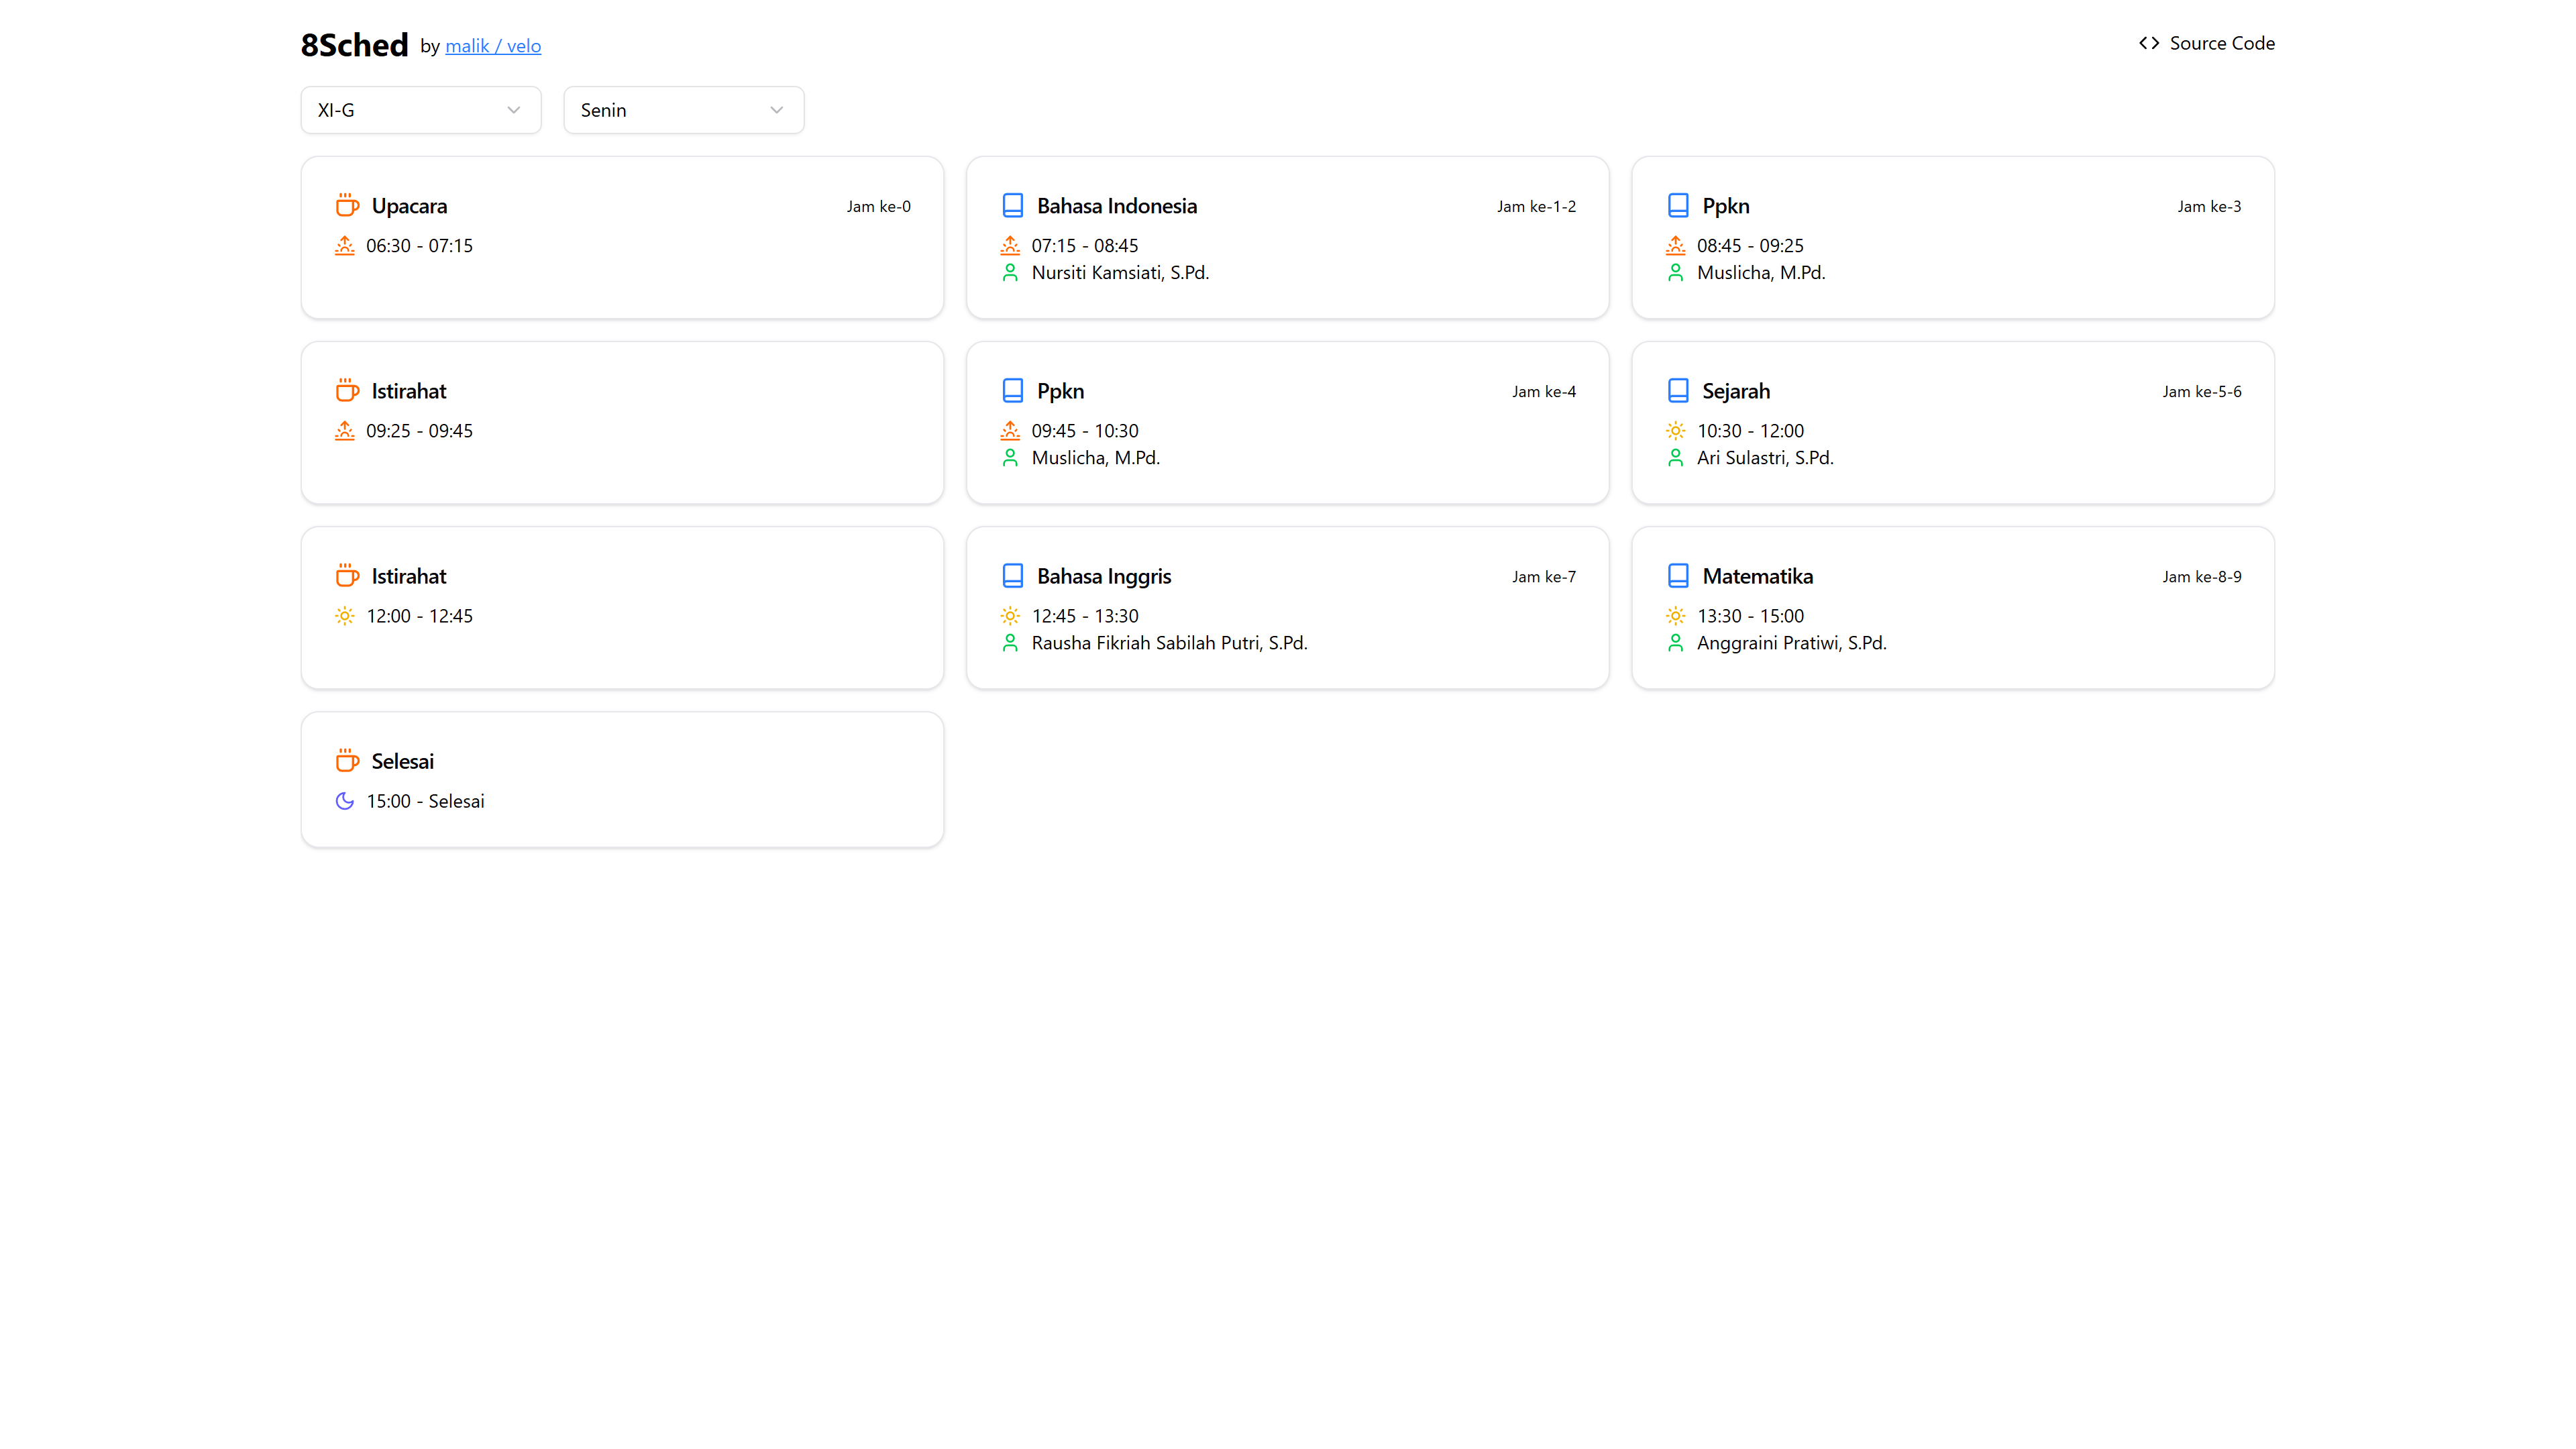Click the code brackets icon near Source Code
This screenshot has width=2576, height=1449.
tap(2148, 43)
